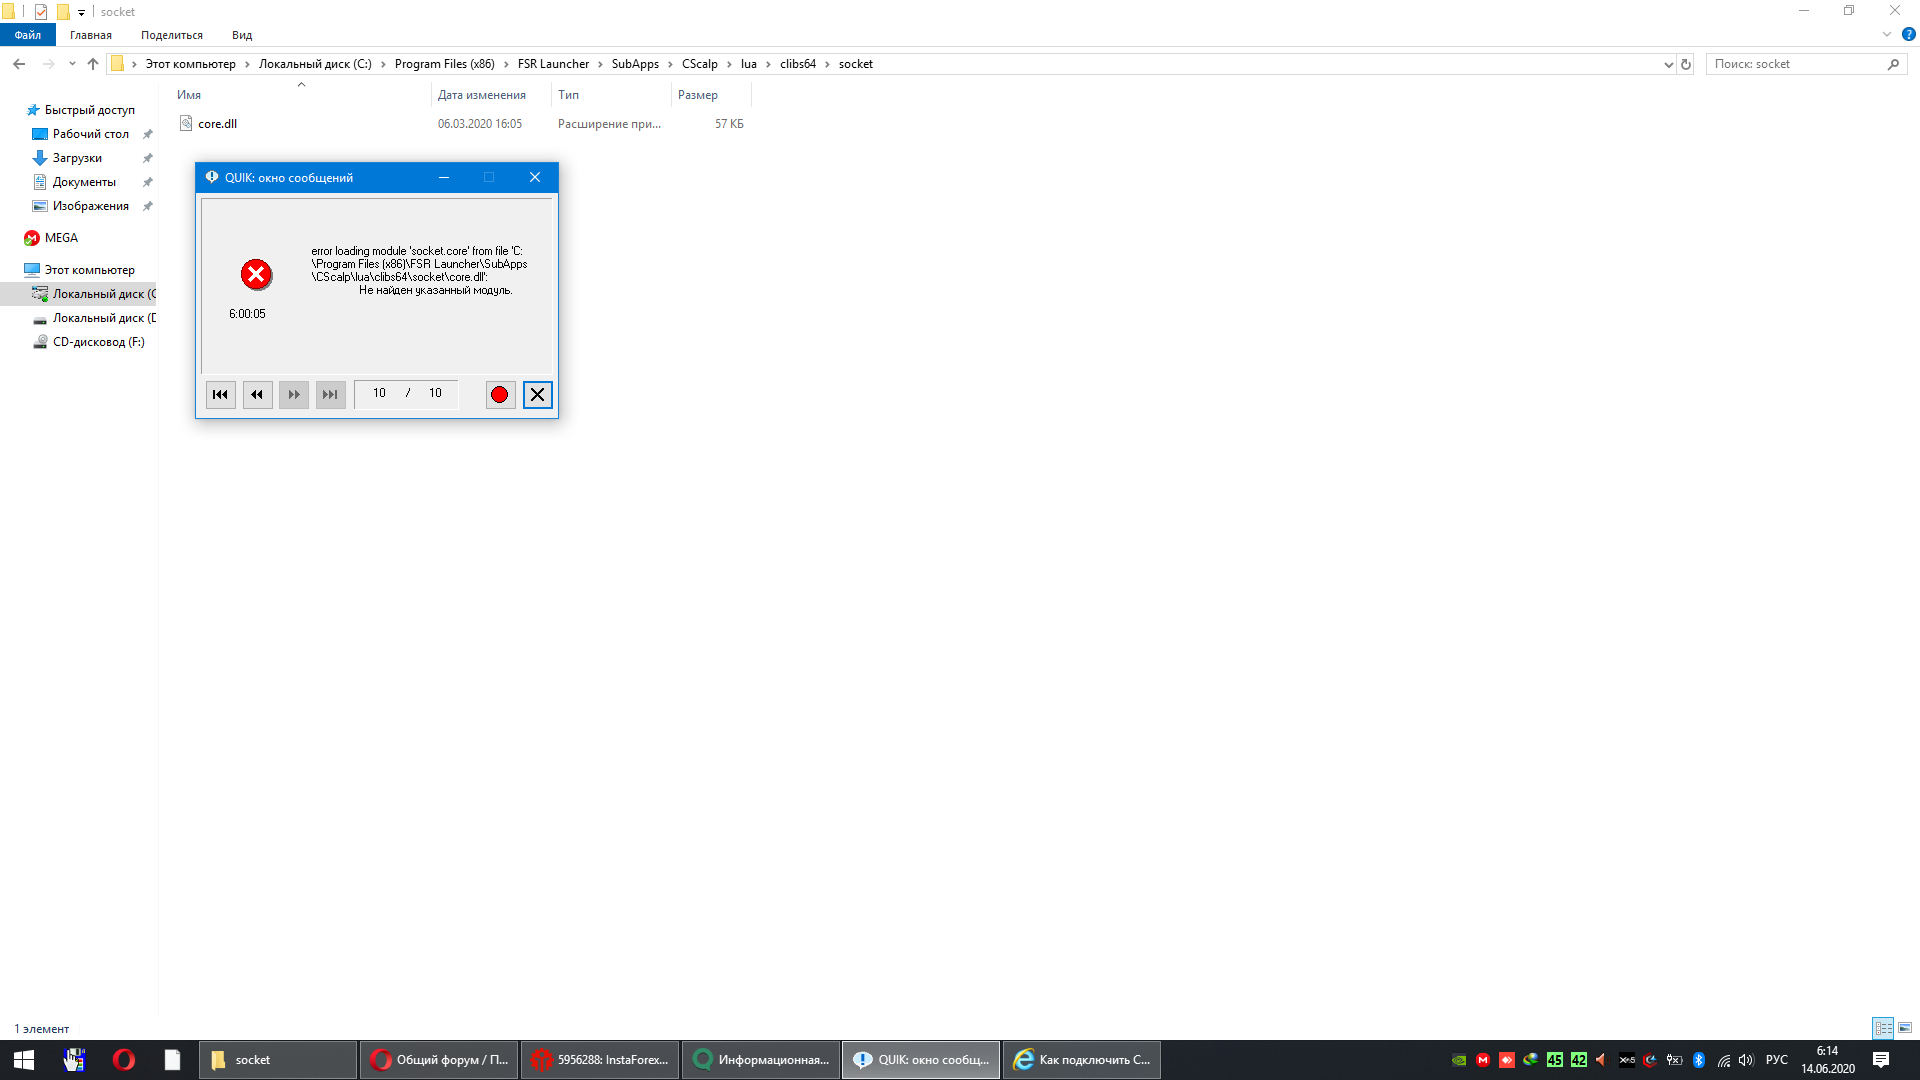1920x1080 pixels.
Task: Go up one folder level
Action: pyautogui.click(x=93, y=64)
